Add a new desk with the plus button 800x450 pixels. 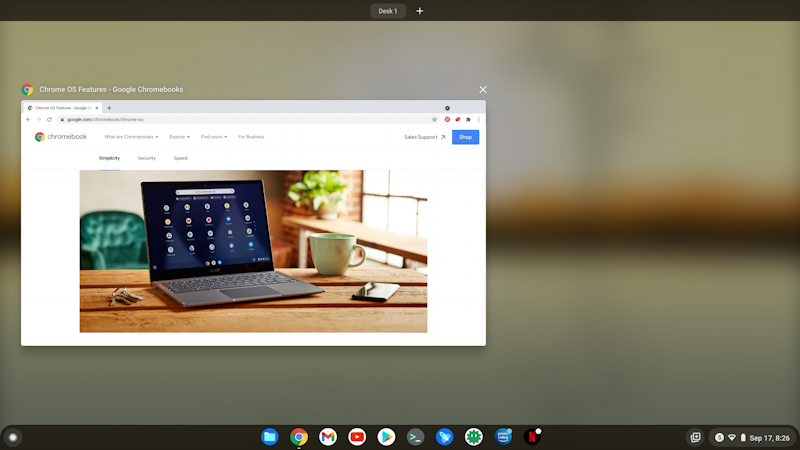(419, 11)
